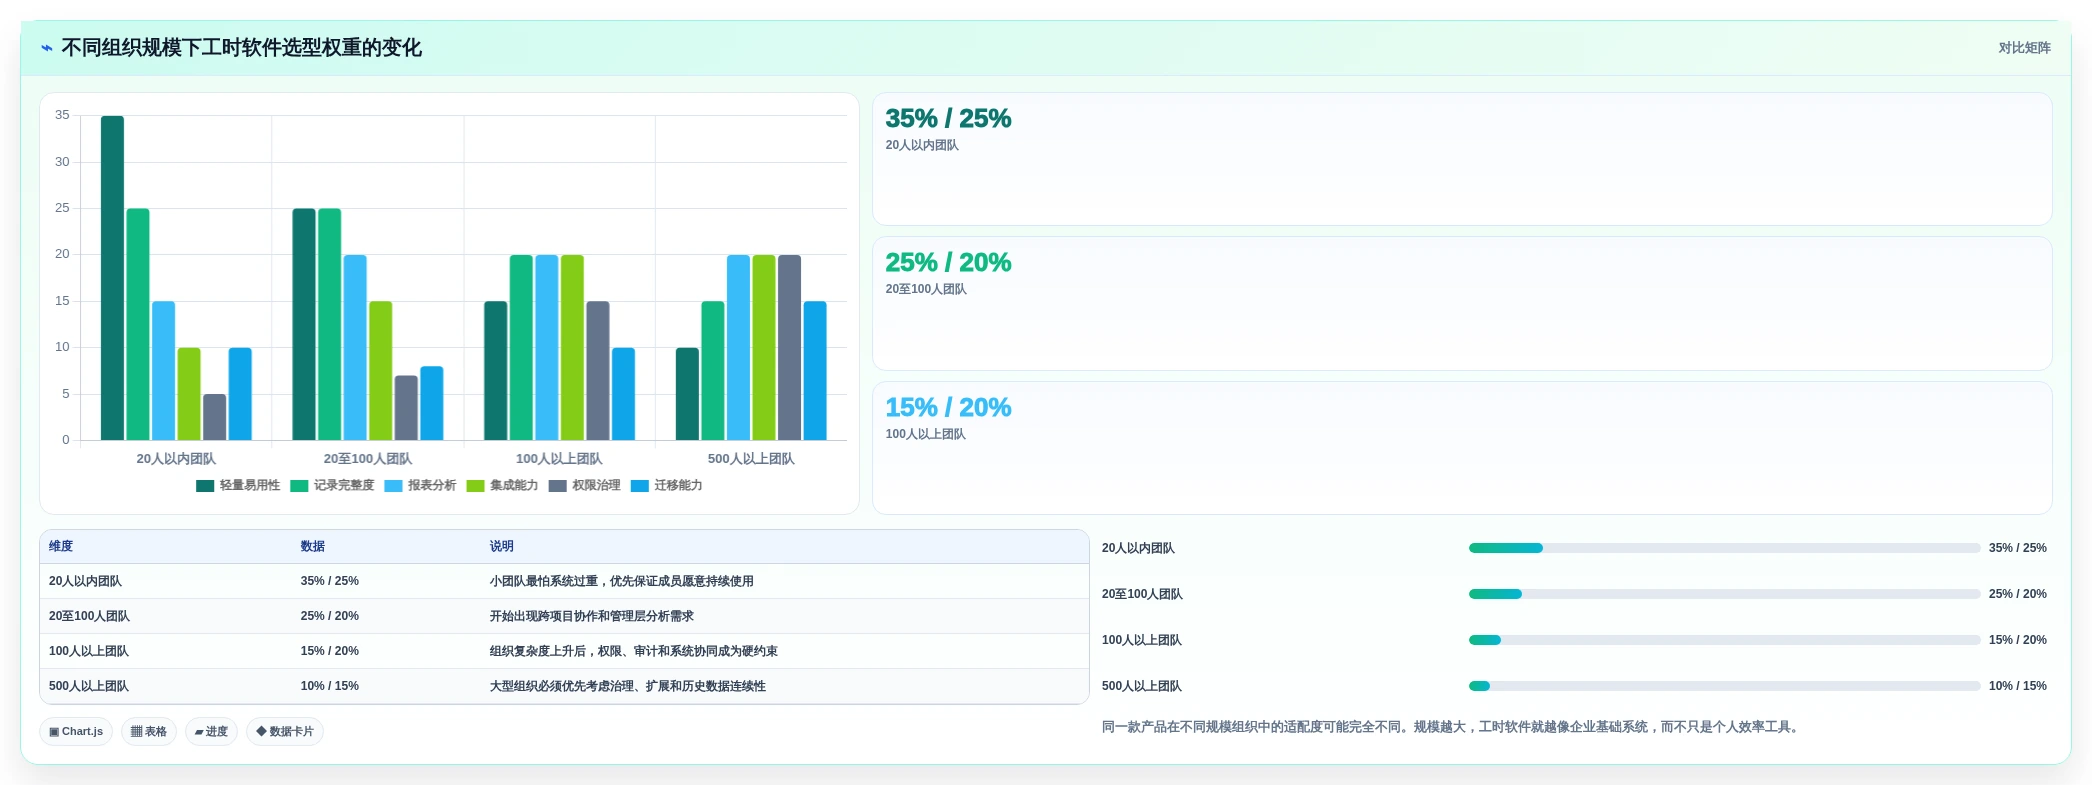
Task: Click the 20人以内团队 x-axis label in chart
Action: click(176, 459)
